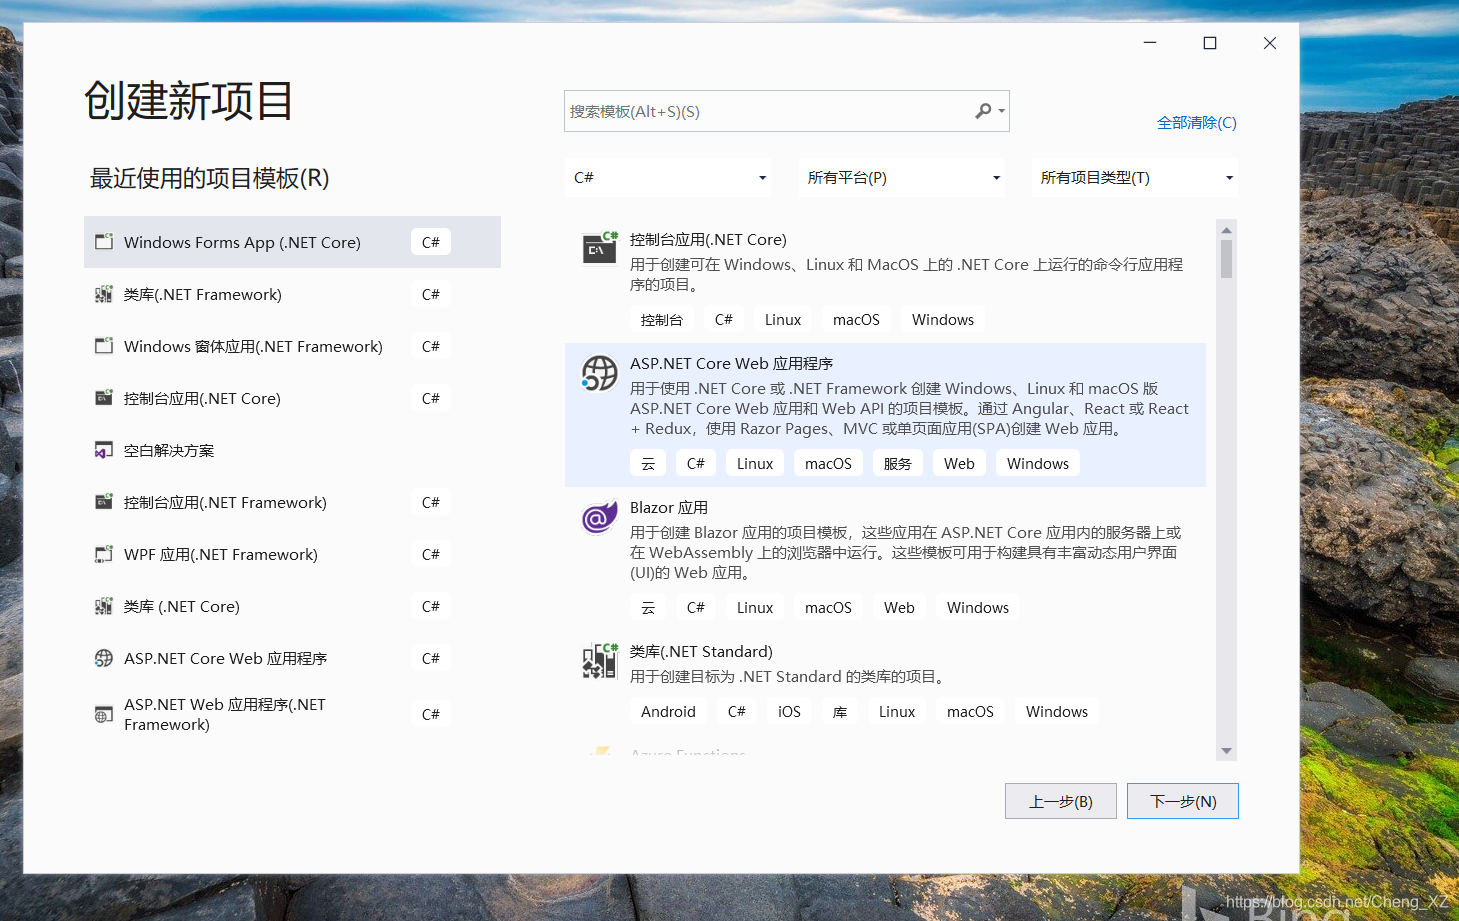Expand the search box dropdown arrow
The width and height of the screenshot is (1459, 921).
coord(999,110)
